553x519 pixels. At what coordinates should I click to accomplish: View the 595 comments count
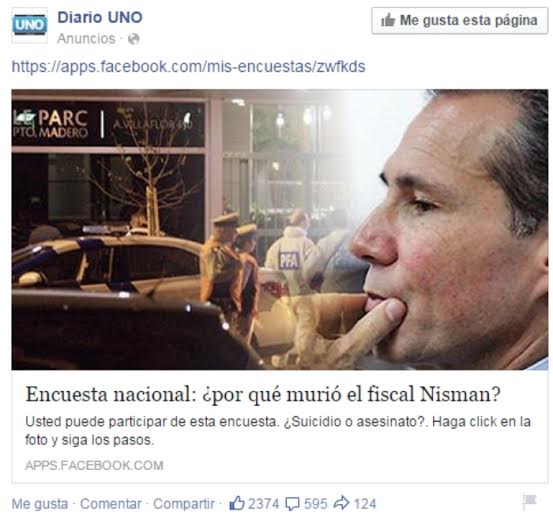tap(316, 504)
